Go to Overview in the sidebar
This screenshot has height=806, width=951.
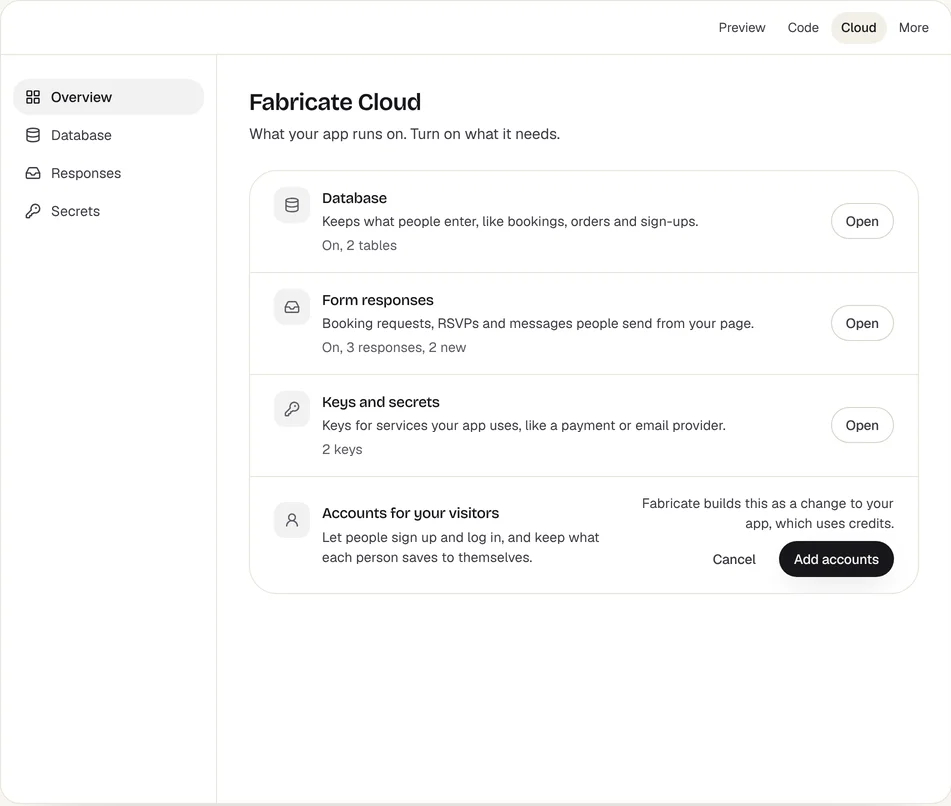109,97
